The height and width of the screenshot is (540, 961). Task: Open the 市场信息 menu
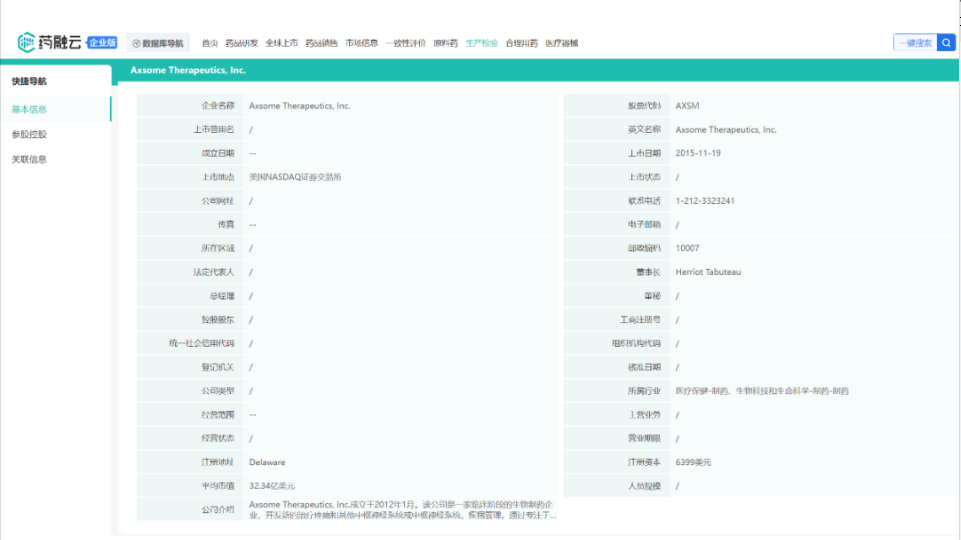(361, 43)
